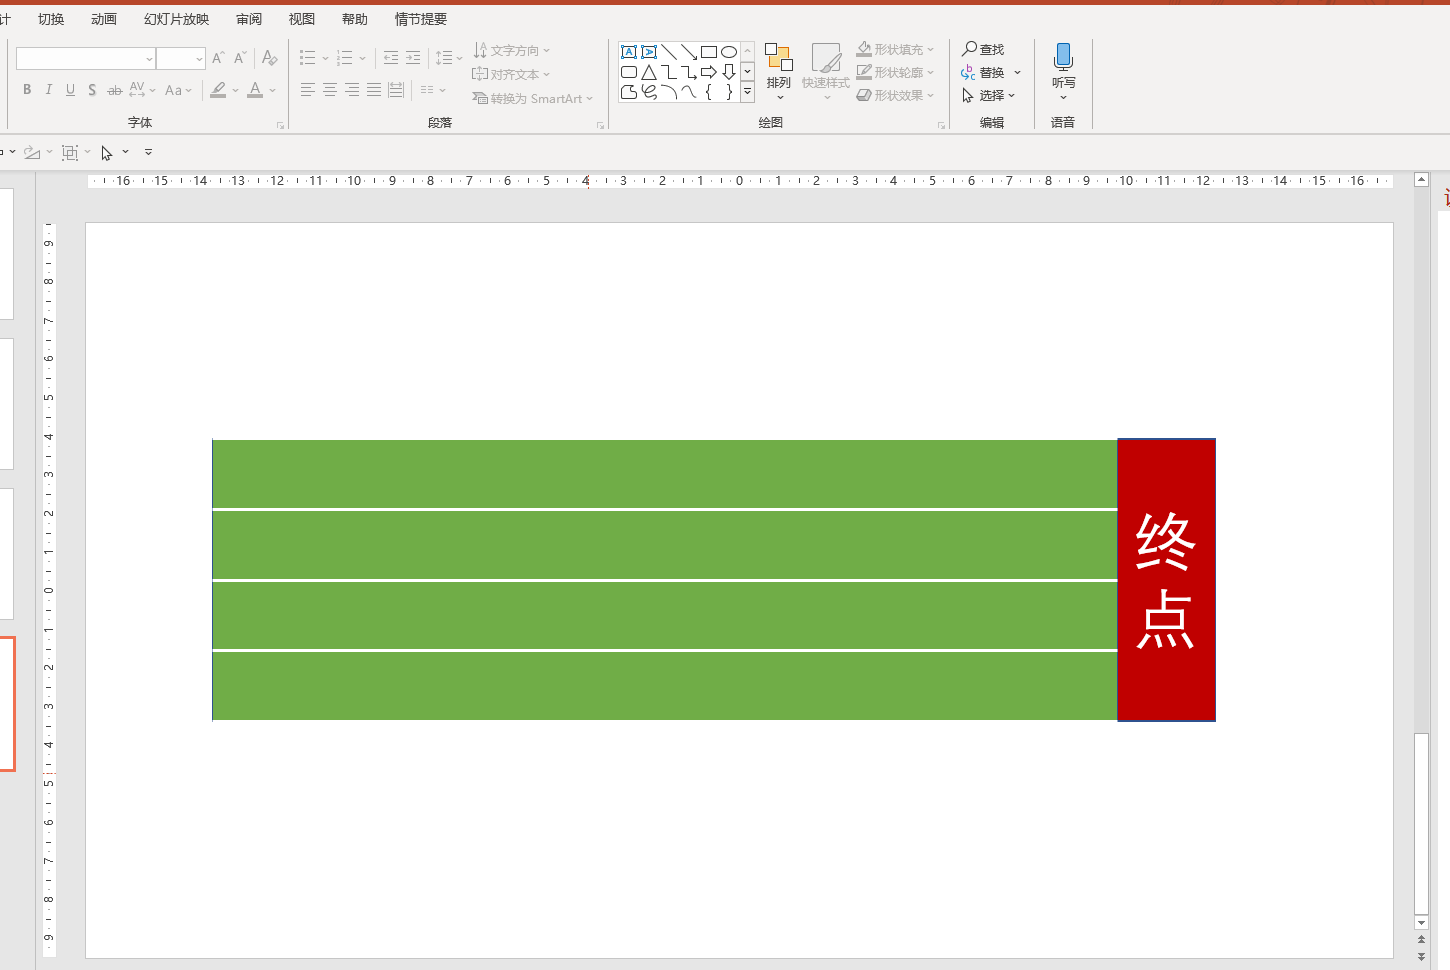Choose the right block arrow shape
The width and height of the screenshot is (1450, 970).
coord(709,72)
